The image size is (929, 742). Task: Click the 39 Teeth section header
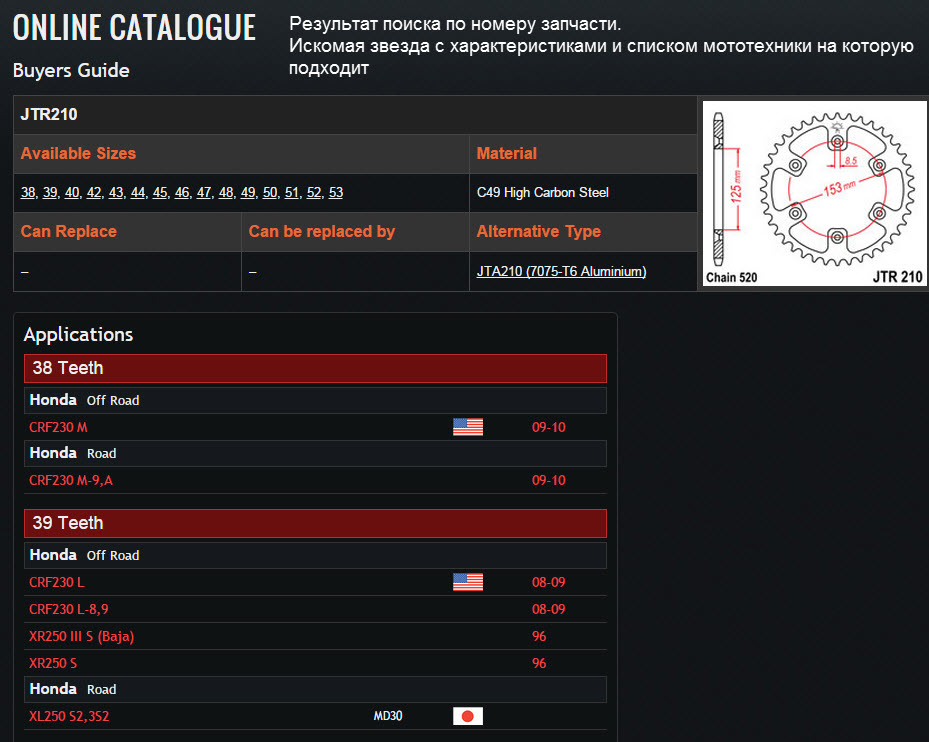click(315, 523)
